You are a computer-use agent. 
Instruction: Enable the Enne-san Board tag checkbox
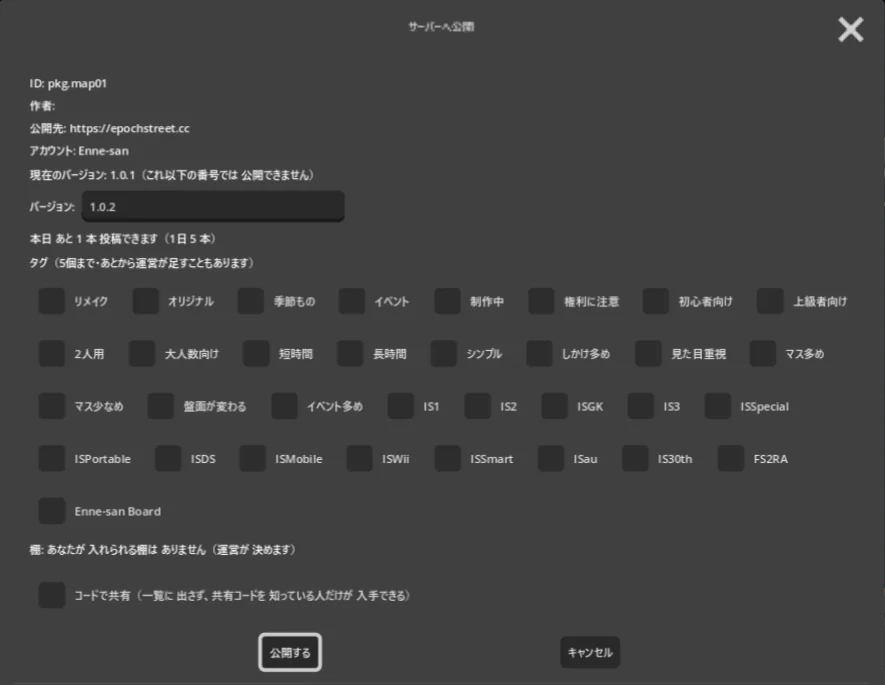(x=51, y=511)
